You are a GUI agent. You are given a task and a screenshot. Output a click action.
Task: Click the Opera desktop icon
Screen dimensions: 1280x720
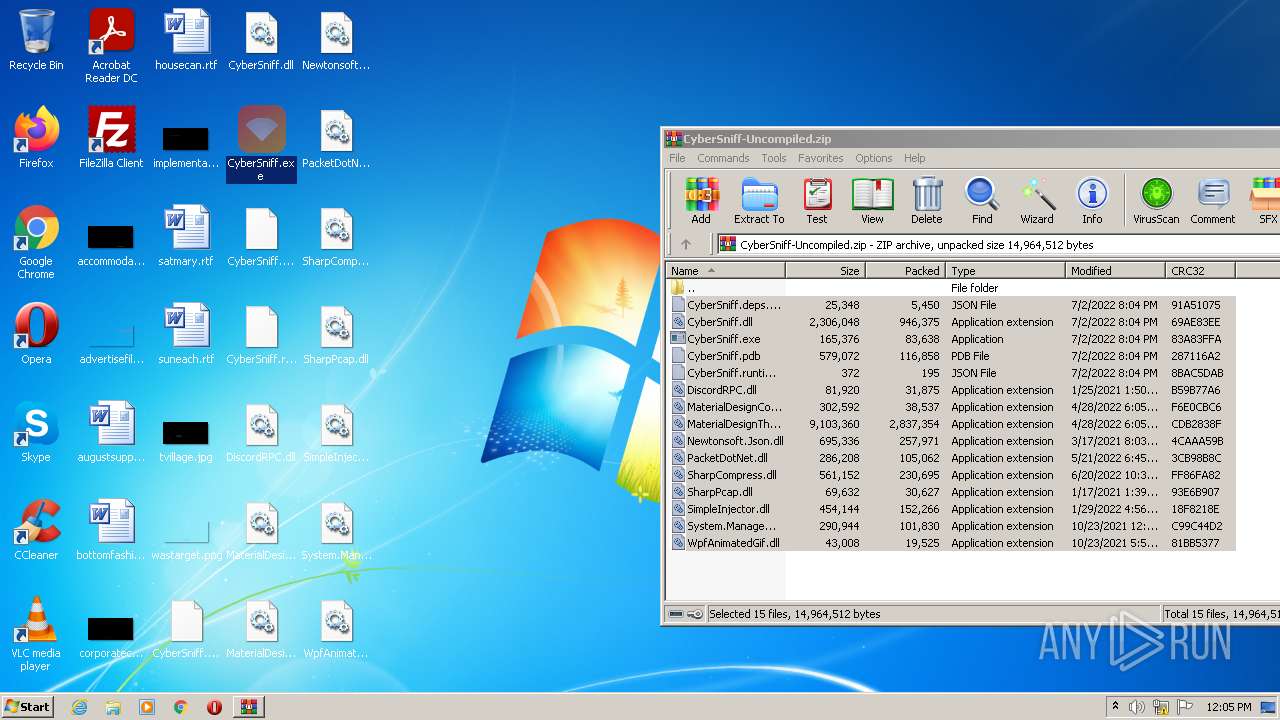point(36,334)
